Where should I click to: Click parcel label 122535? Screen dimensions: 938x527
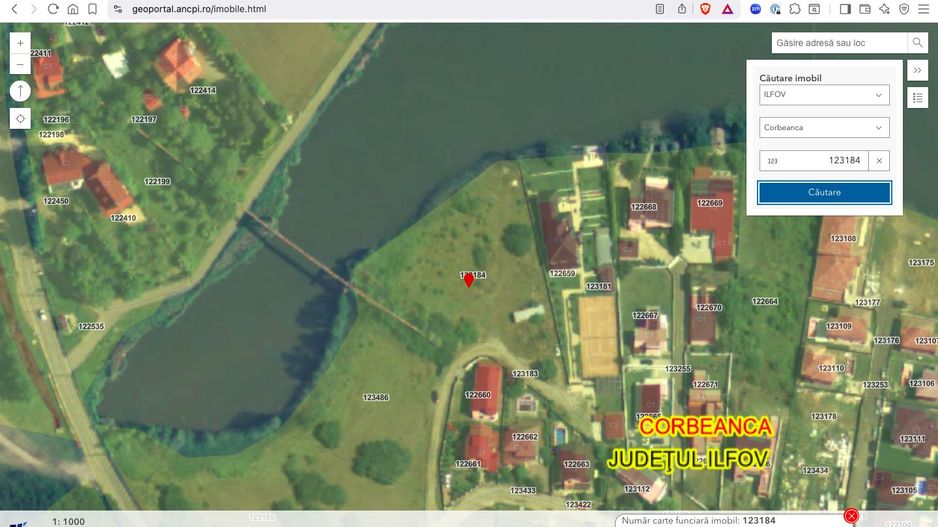tap(91, 327)
